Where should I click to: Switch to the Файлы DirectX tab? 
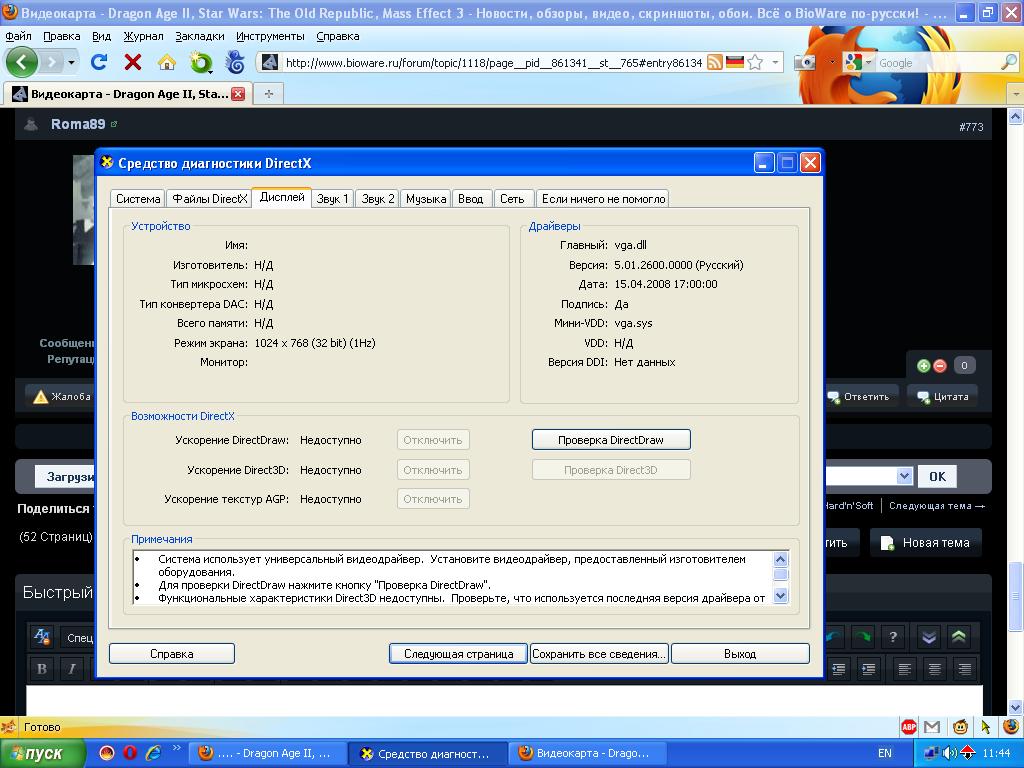(x=210, y=199)
